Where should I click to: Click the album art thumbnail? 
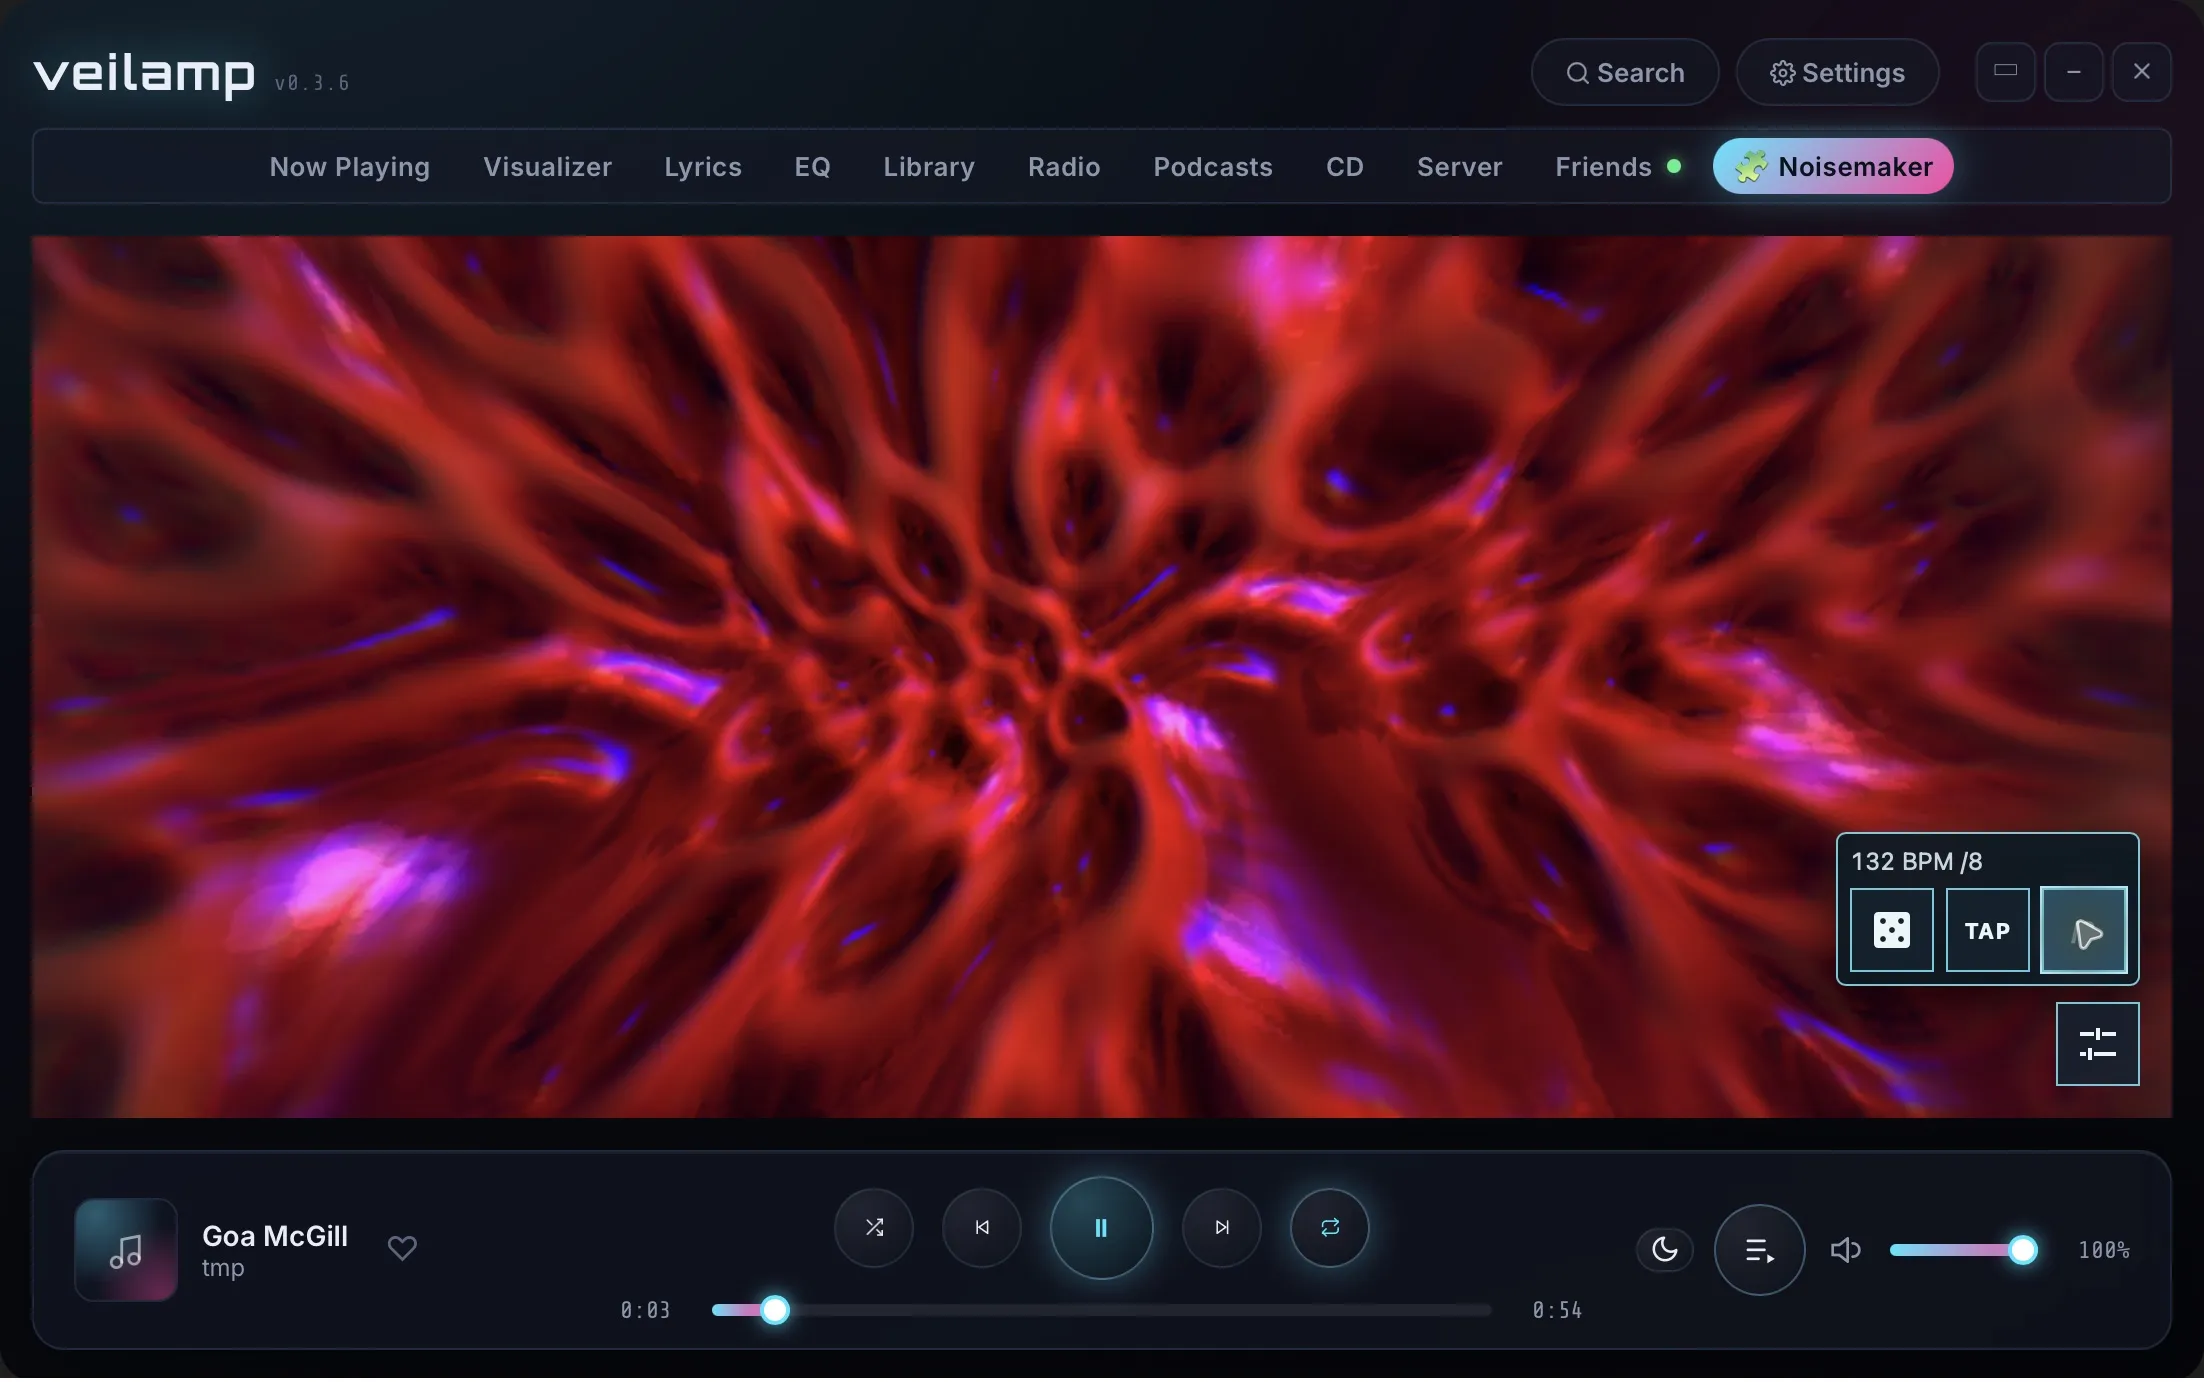[126, 1252]
